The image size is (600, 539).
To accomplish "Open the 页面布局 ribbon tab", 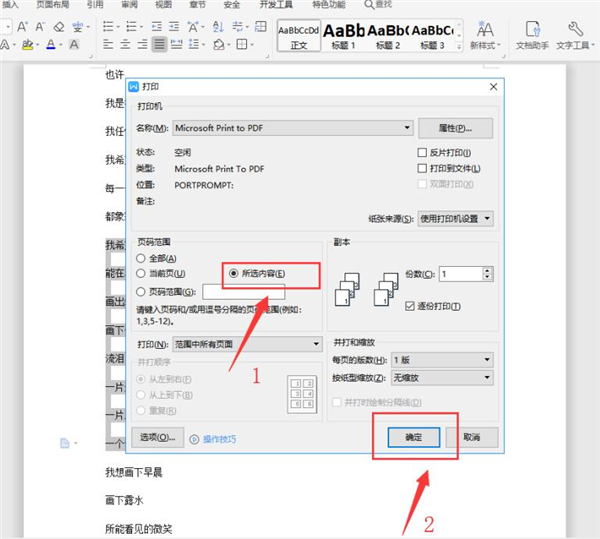I will (53, 5).
